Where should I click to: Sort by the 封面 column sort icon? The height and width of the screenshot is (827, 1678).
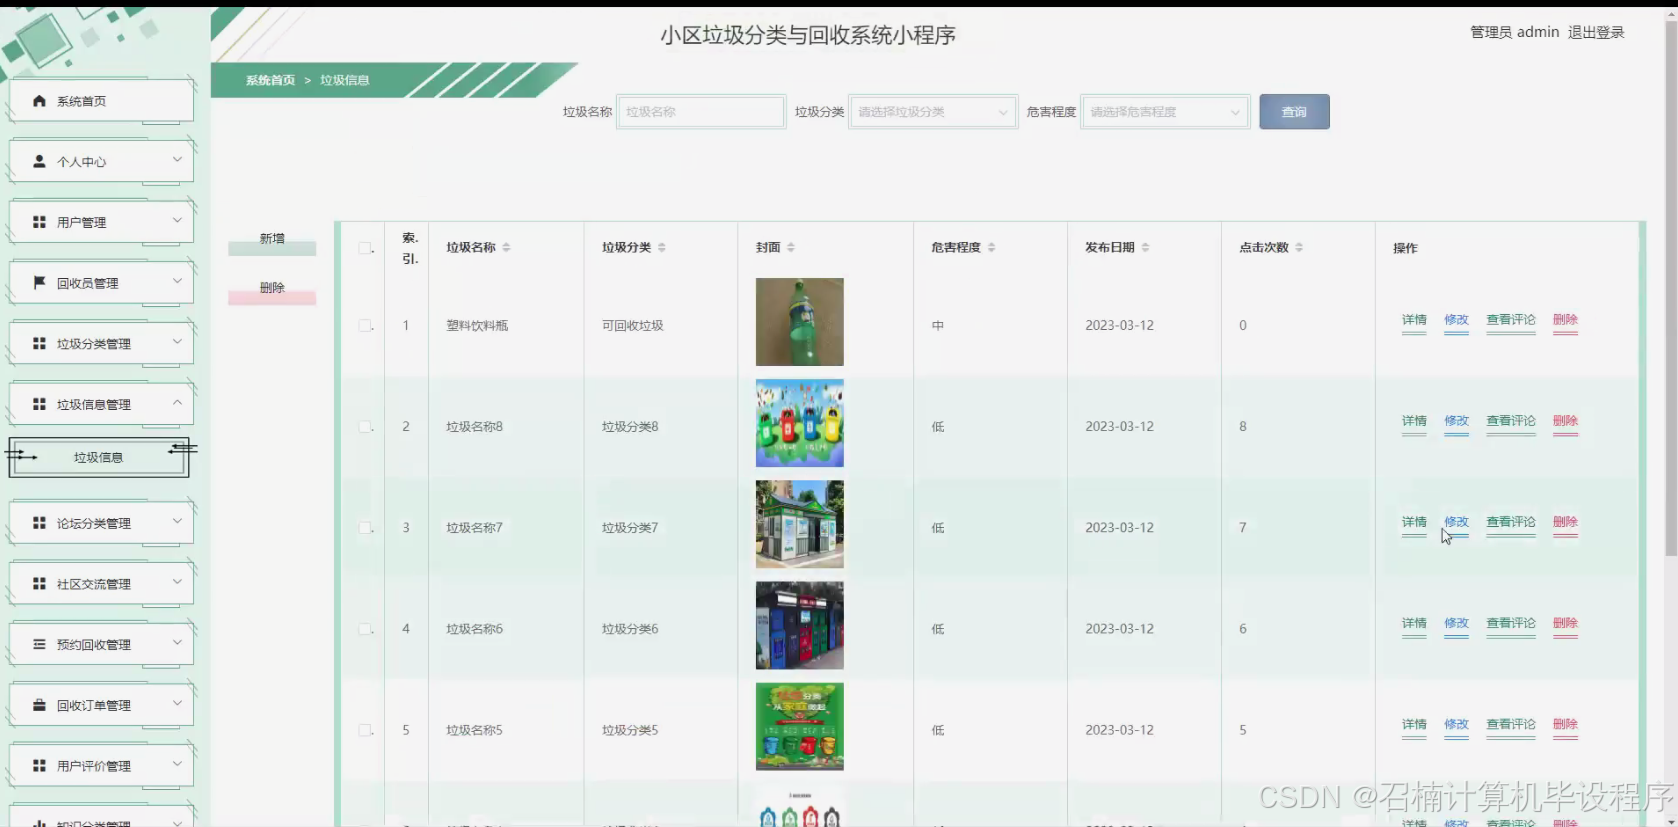point(790,247)
